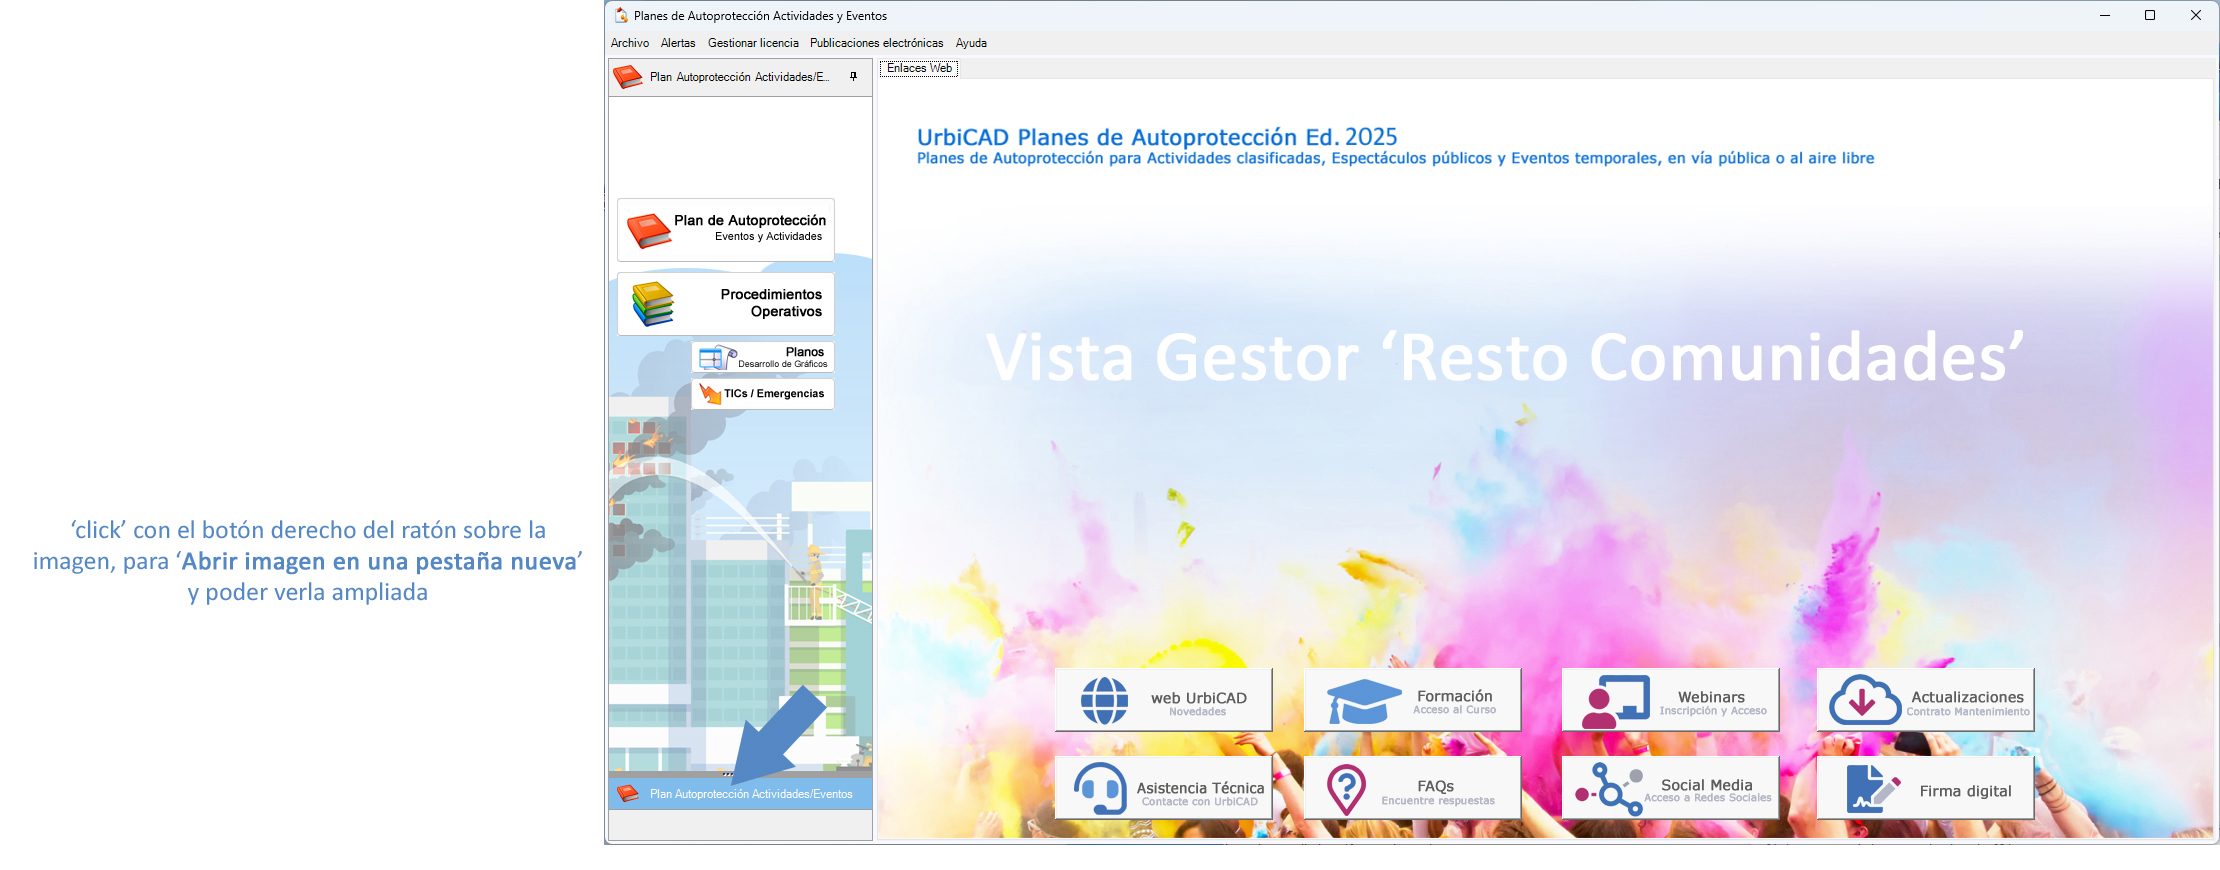2220x870 pixels.
Task: Open the Ayuda menu
Action: tap(971, 43)
